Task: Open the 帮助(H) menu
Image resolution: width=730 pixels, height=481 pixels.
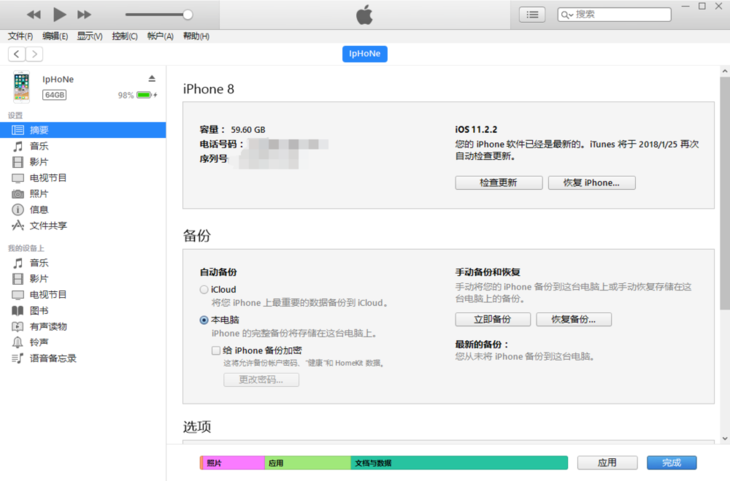Action: (196, 36)
